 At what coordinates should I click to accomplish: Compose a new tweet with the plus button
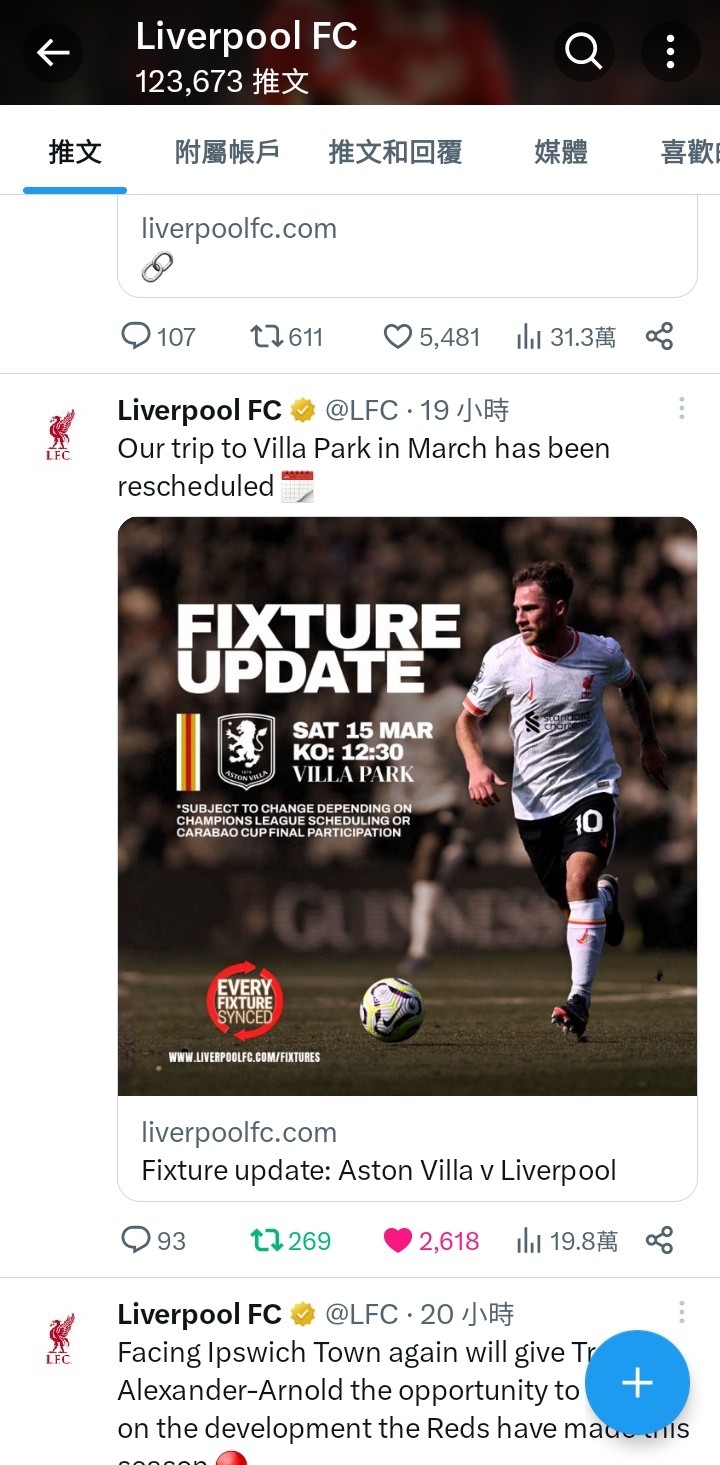pyautogui.click(x=637, y=1383)
